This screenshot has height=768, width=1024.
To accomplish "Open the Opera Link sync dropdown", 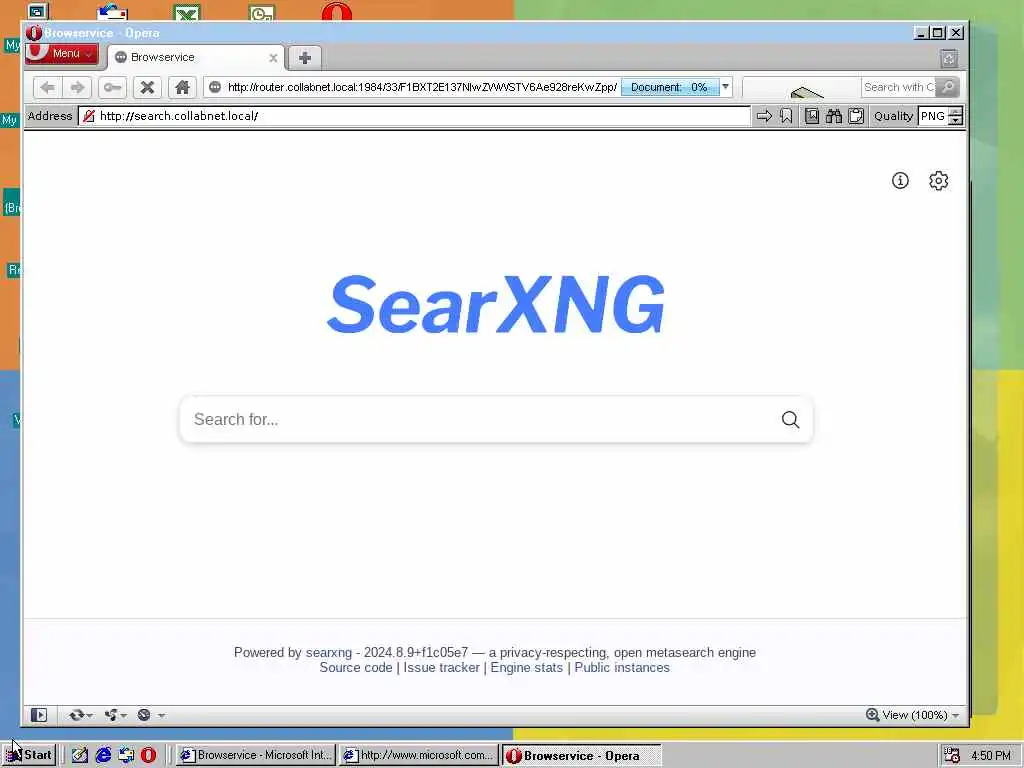I will click(80, 715).
